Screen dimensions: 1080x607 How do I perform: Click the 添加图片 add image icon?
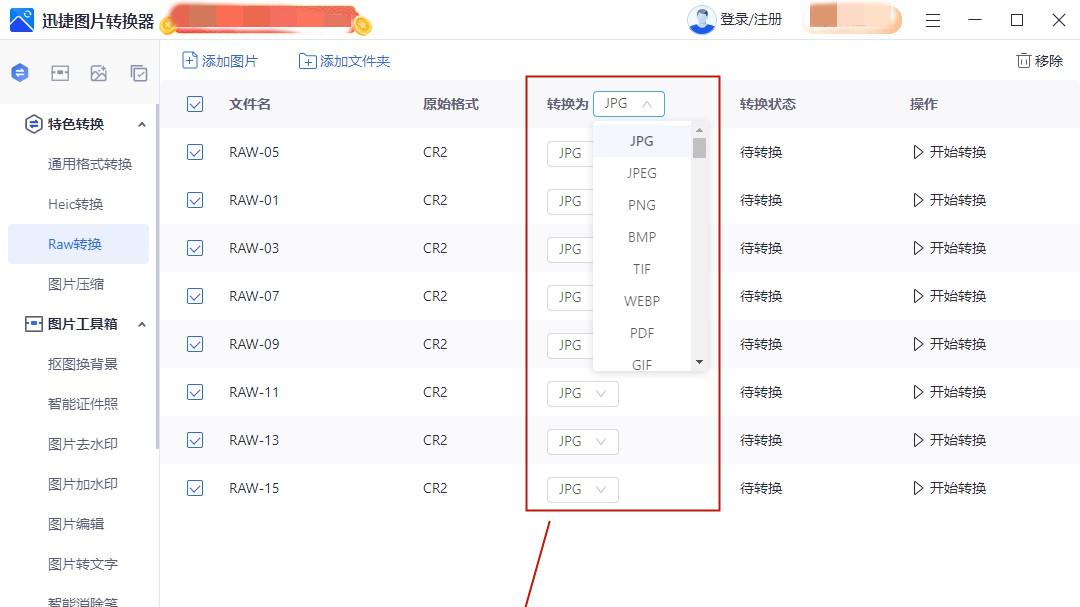tap(190, 61)
